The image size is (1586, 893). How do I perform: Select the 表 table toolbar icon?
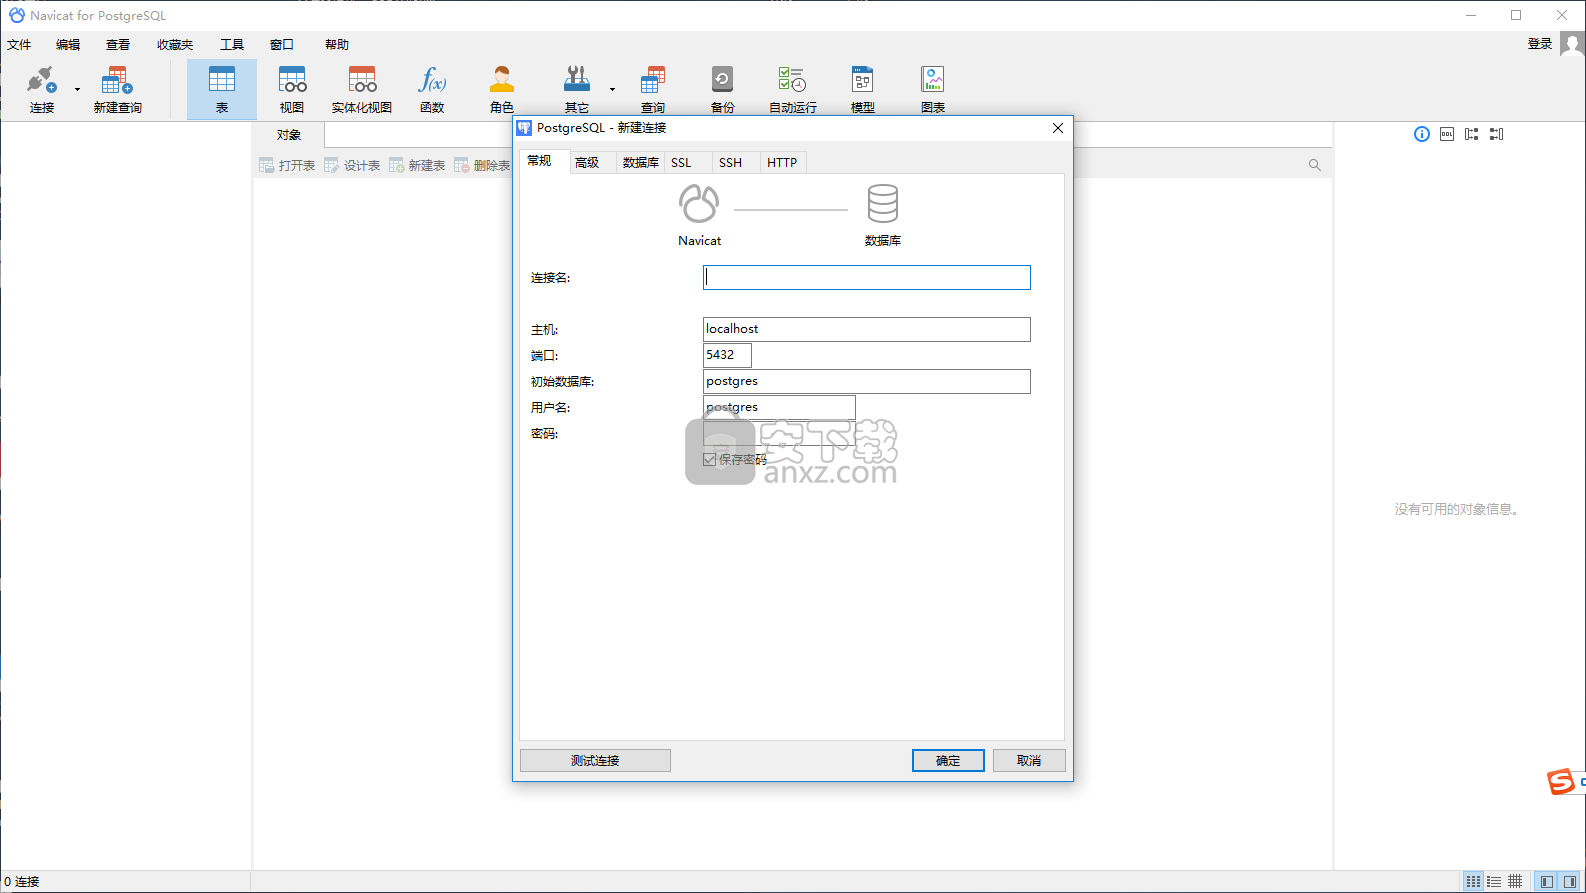tap(222, 89)
